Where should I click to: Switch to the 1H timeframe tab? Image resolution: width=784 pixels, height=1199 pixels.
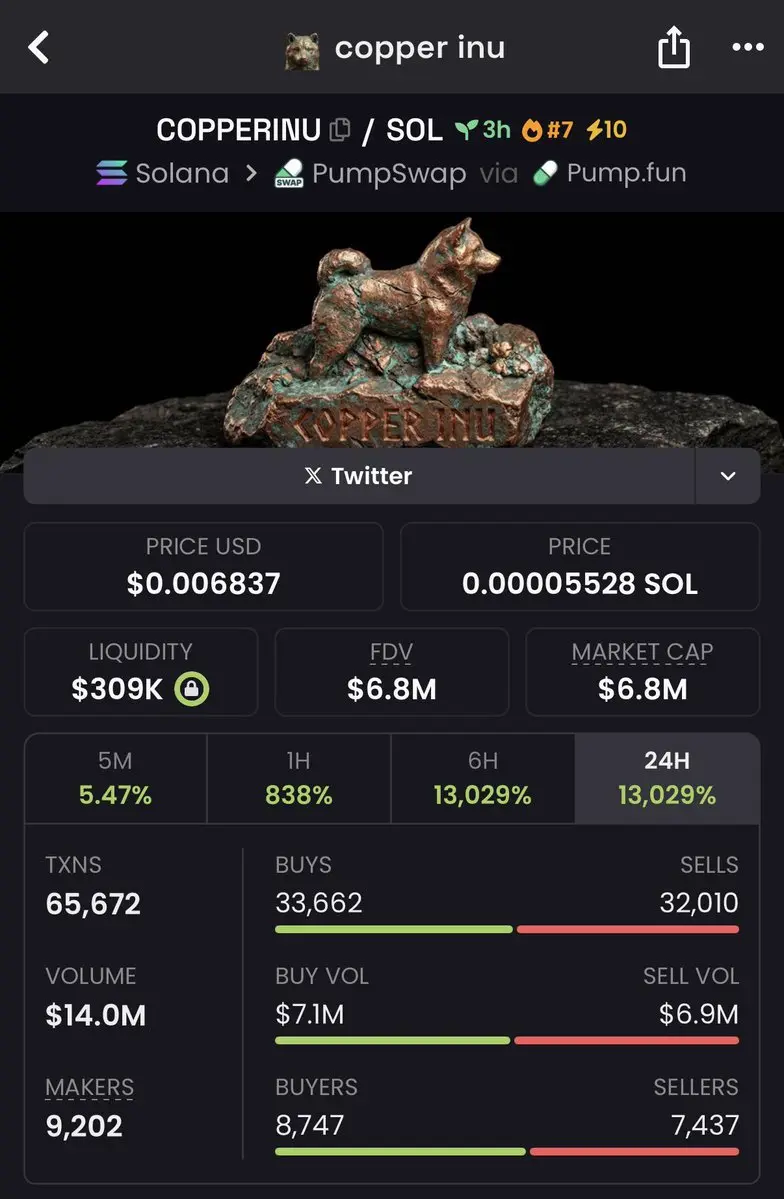(x=298, y=778)
